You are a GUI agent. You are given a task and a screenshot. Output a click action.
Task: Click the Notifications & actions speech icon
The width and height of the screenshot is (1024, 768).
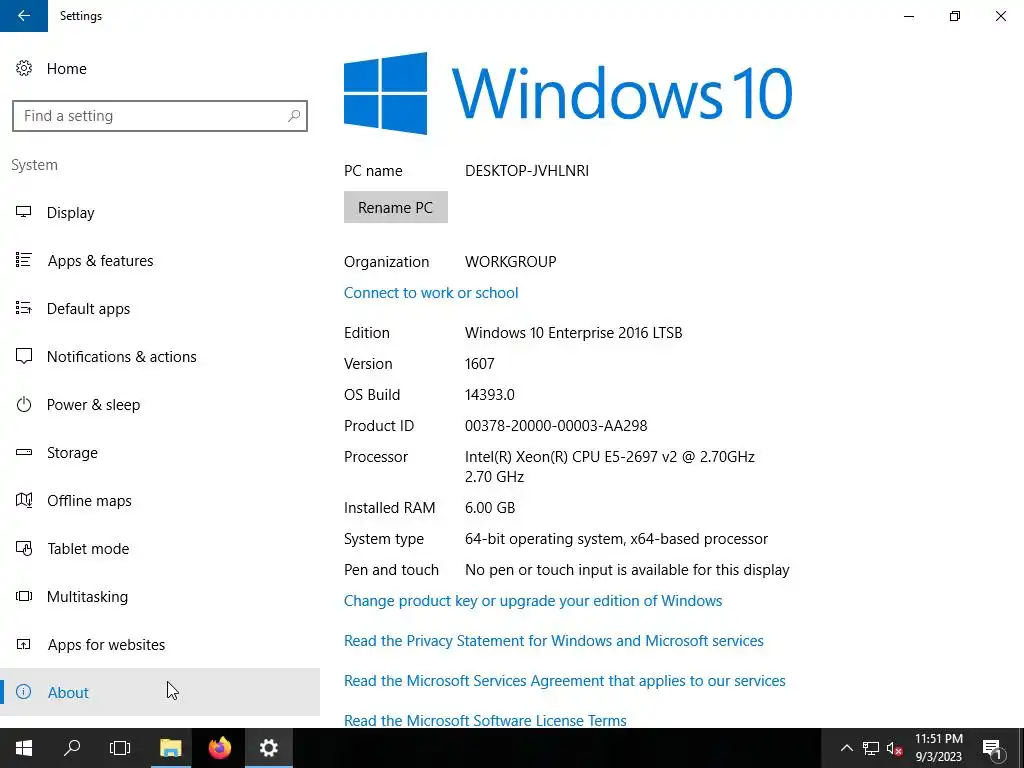[x=24, y=357]
